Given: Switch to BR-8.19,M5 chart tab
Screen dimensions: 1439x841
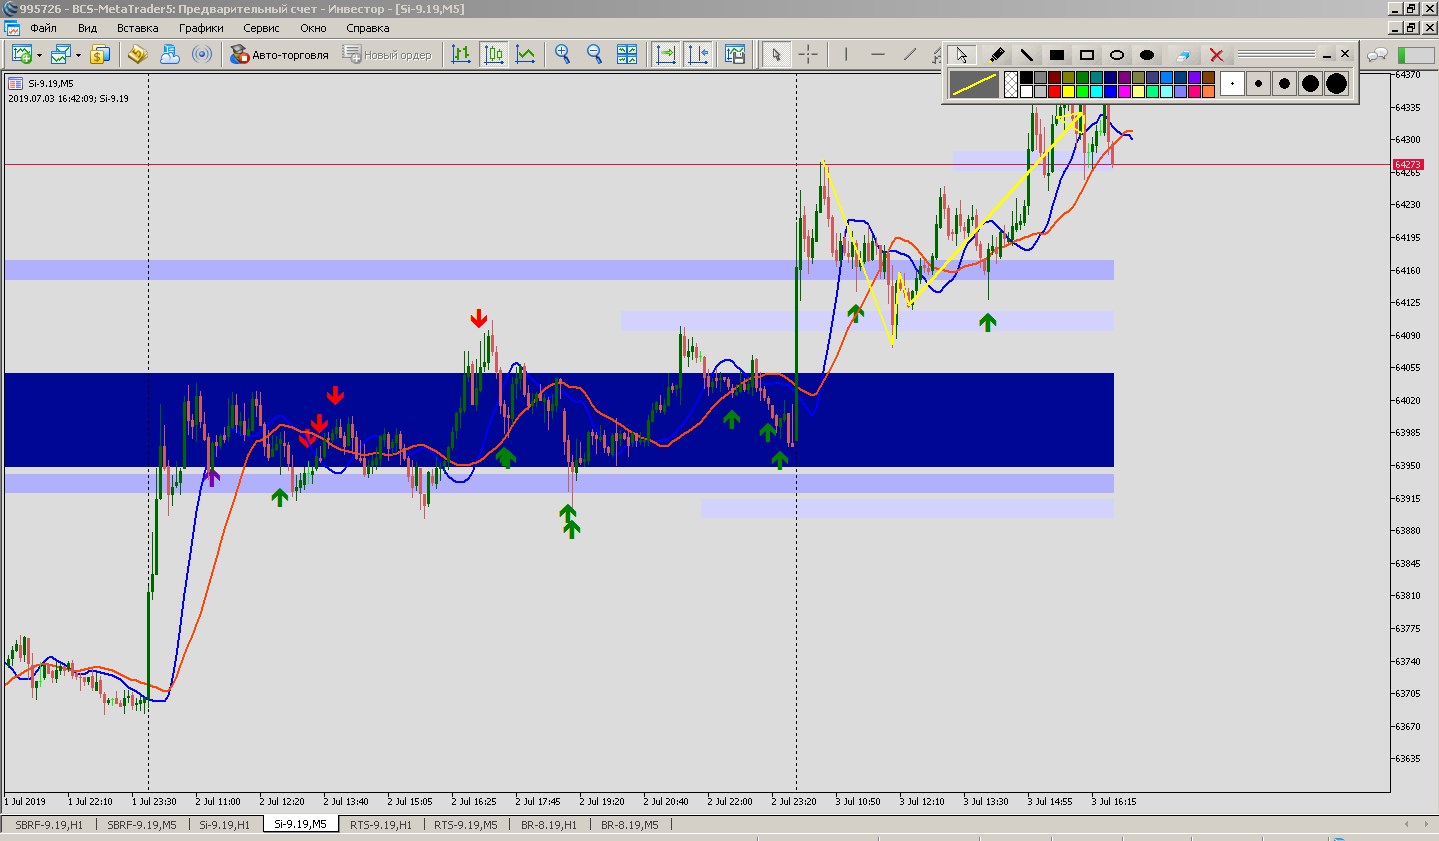Looking at the screenshot, I should pyautogui.click(x=629, y=825).
